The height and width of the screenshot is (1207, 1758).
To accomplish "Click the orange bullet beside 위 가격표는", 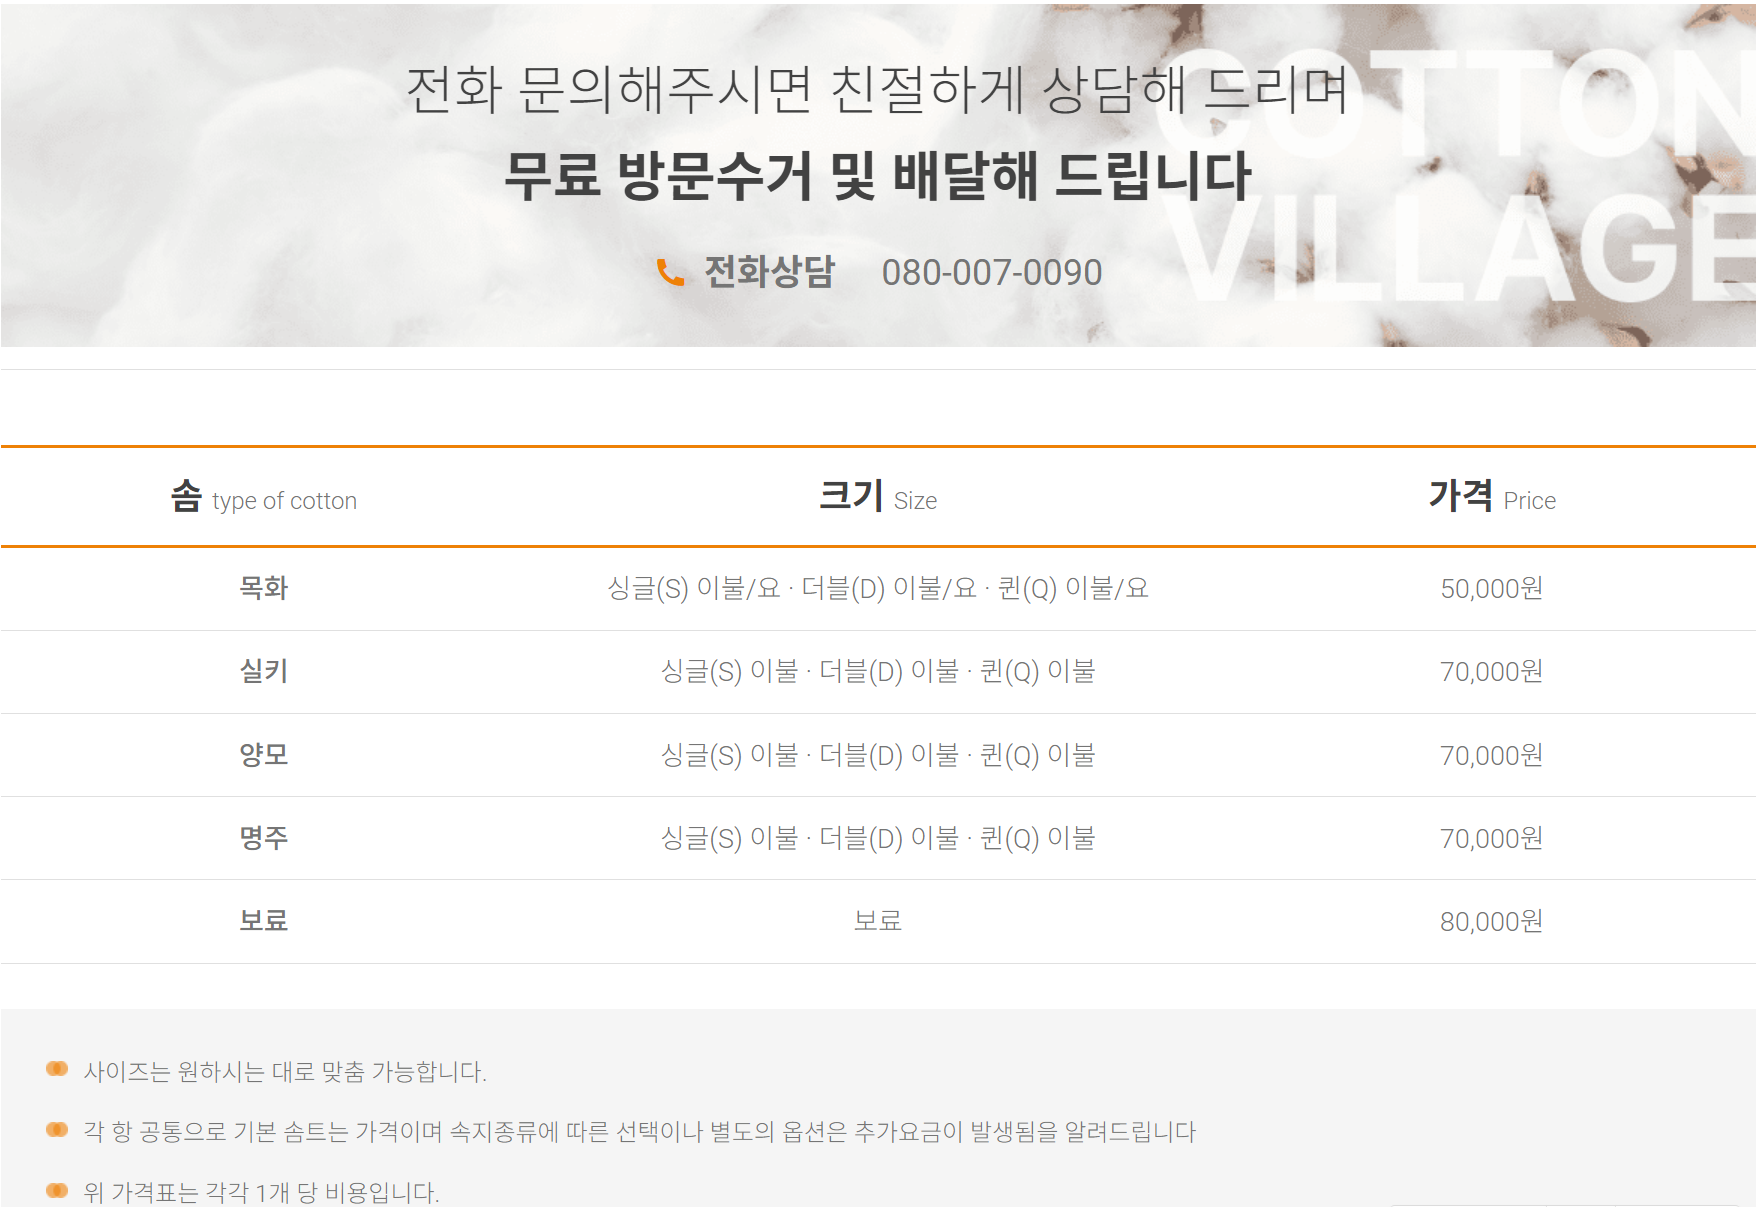I will point(57,1190).
